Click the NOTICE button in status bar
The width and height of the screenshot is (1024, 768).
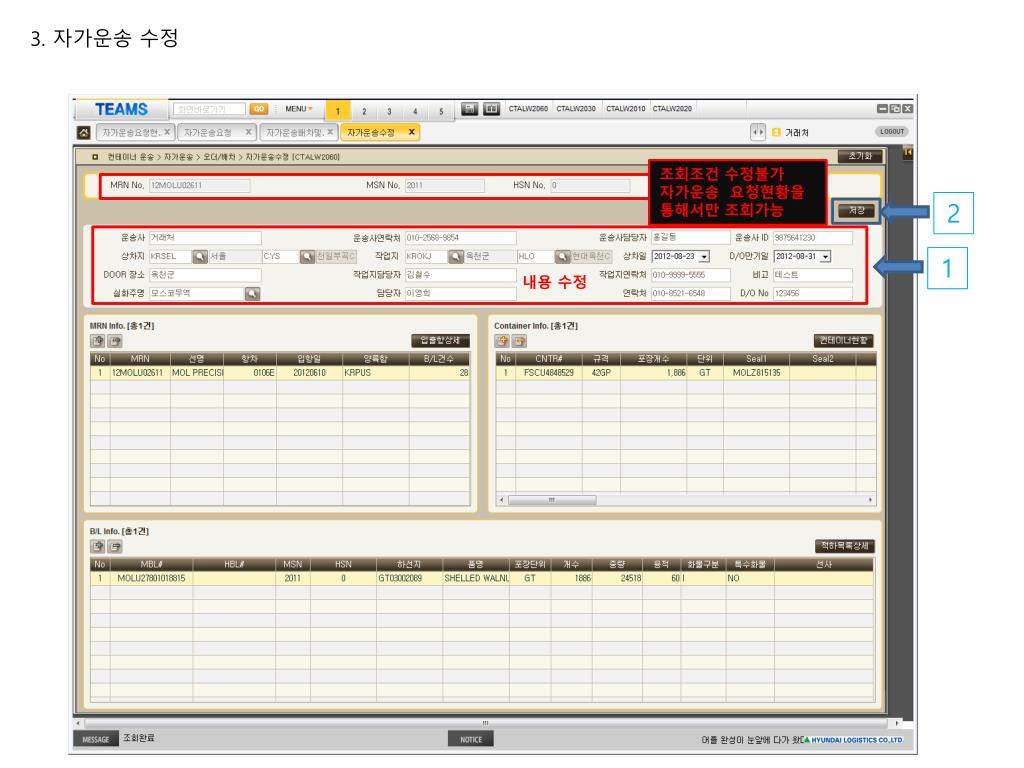471,739
